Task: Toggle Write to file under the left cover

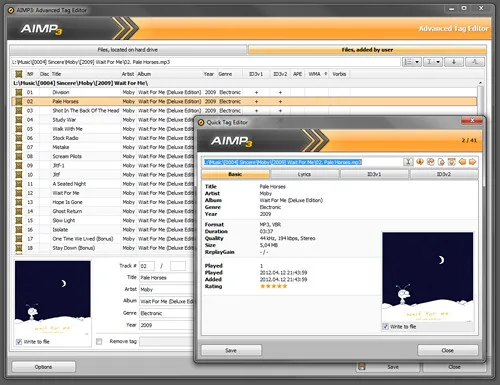Action: point(19,342)
